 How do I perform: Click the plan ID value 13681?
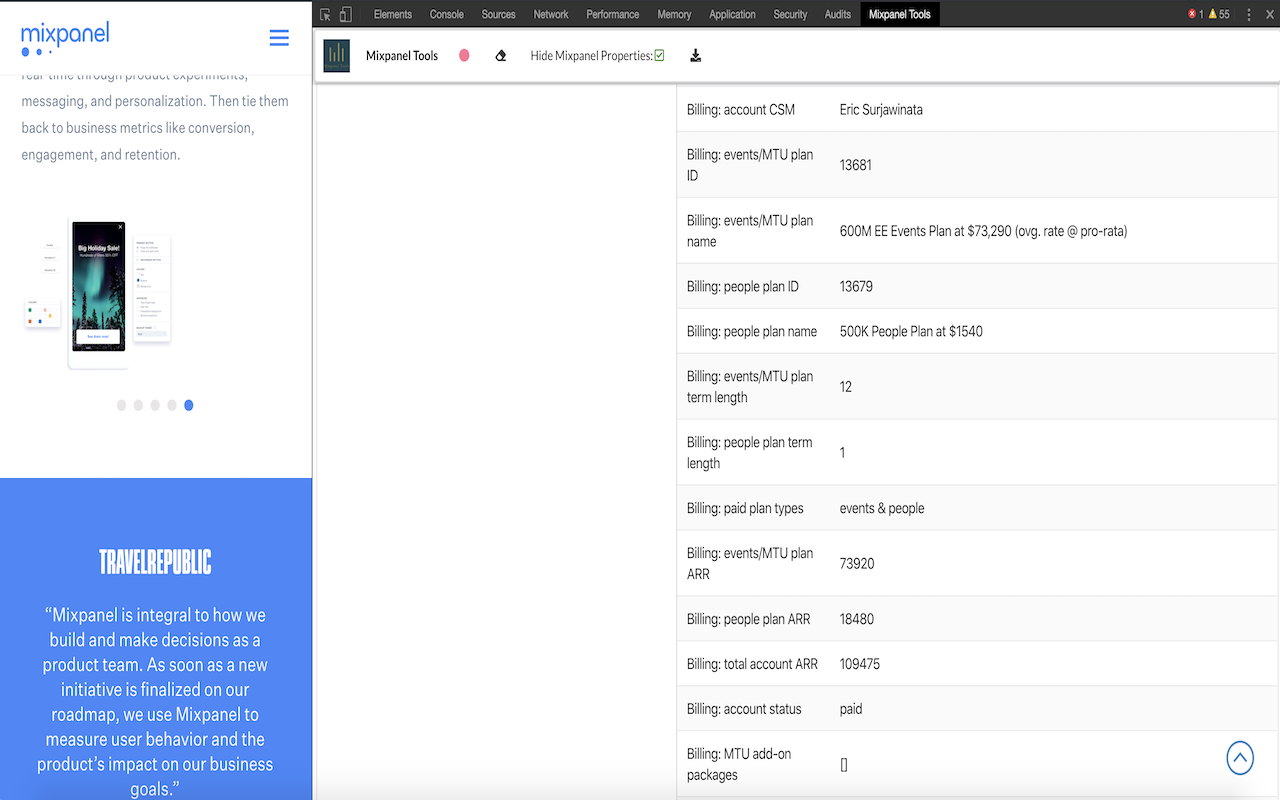click(x=856, y=165)
